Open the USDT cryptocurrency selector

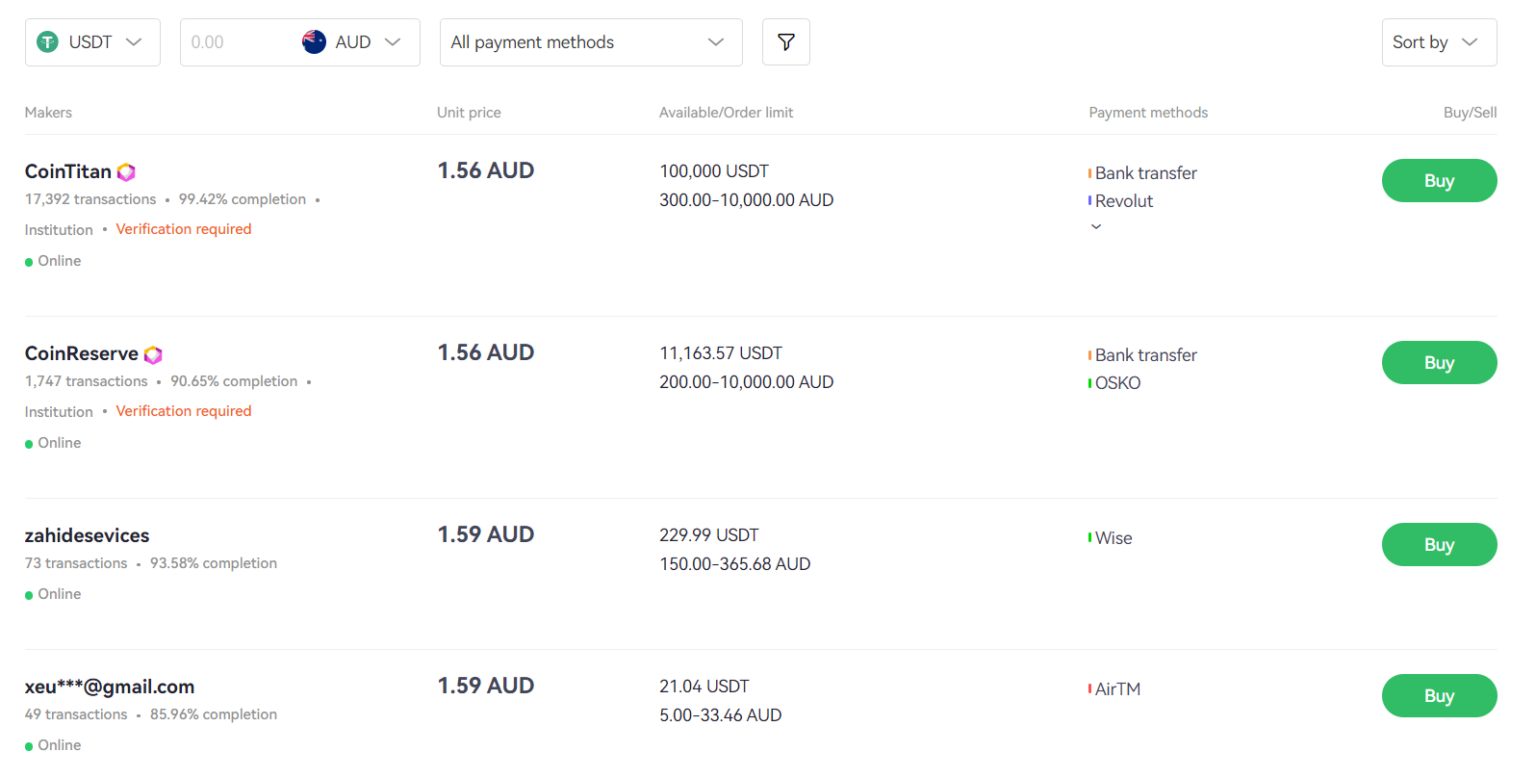click(x=92, y=42)
